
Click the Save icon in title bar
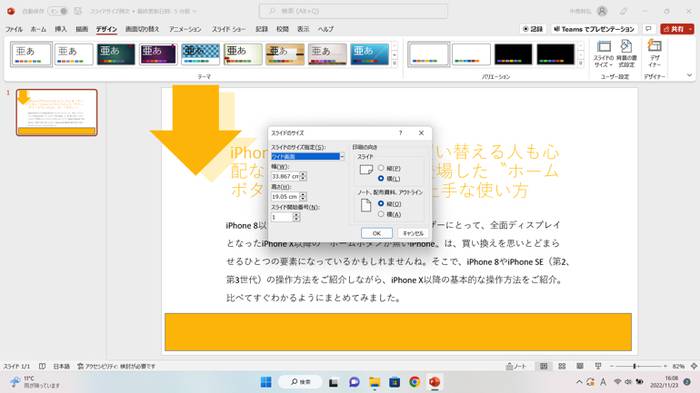[x=78, y=11]
